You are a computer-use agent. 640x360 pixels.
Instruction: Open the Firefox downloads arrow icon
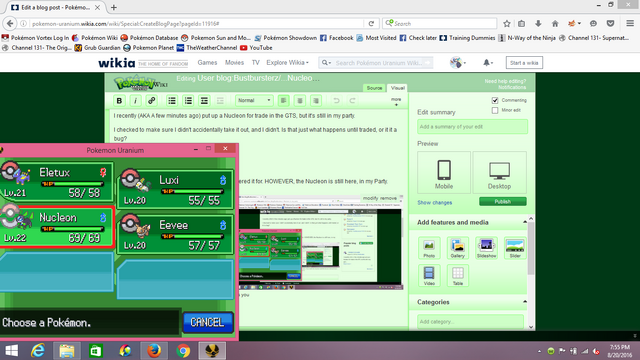point(538,24)
